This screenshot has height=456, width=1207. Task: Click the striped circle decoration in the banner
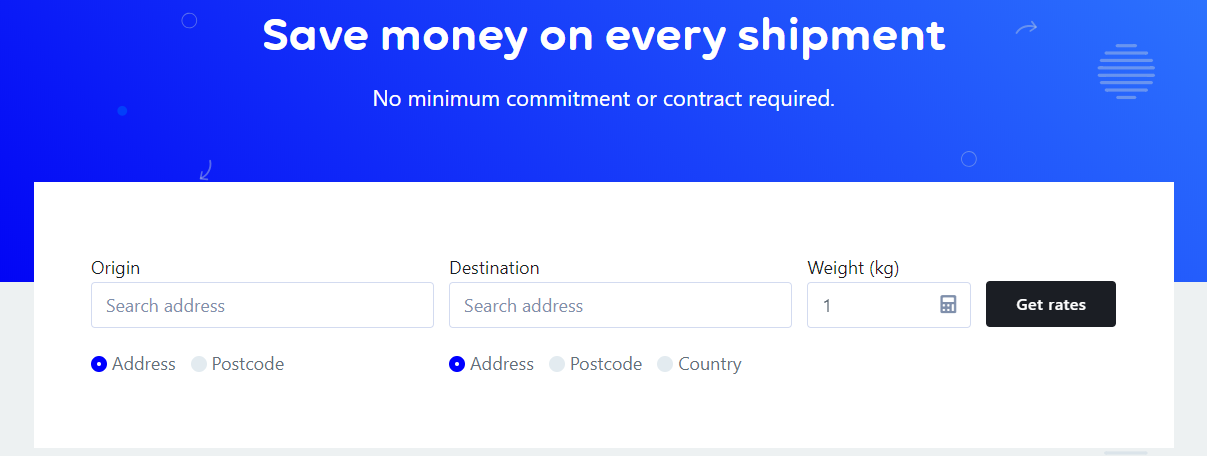[1126, 71]
